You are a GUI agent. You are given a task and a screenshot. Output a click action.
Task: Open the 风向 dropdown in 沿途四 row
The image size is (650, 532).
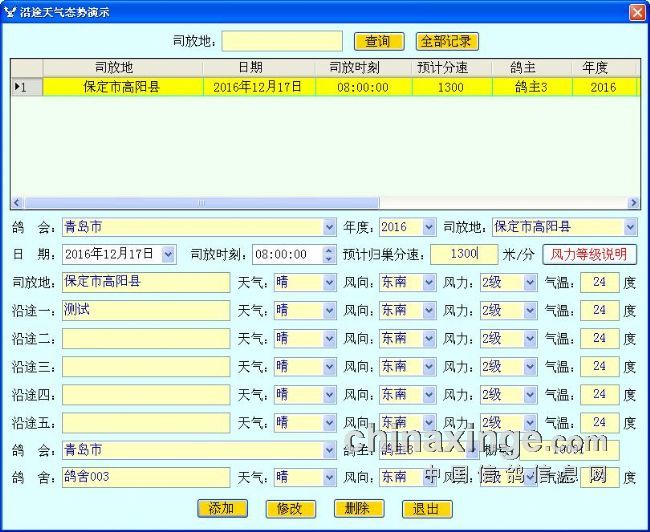pos(429,395)
